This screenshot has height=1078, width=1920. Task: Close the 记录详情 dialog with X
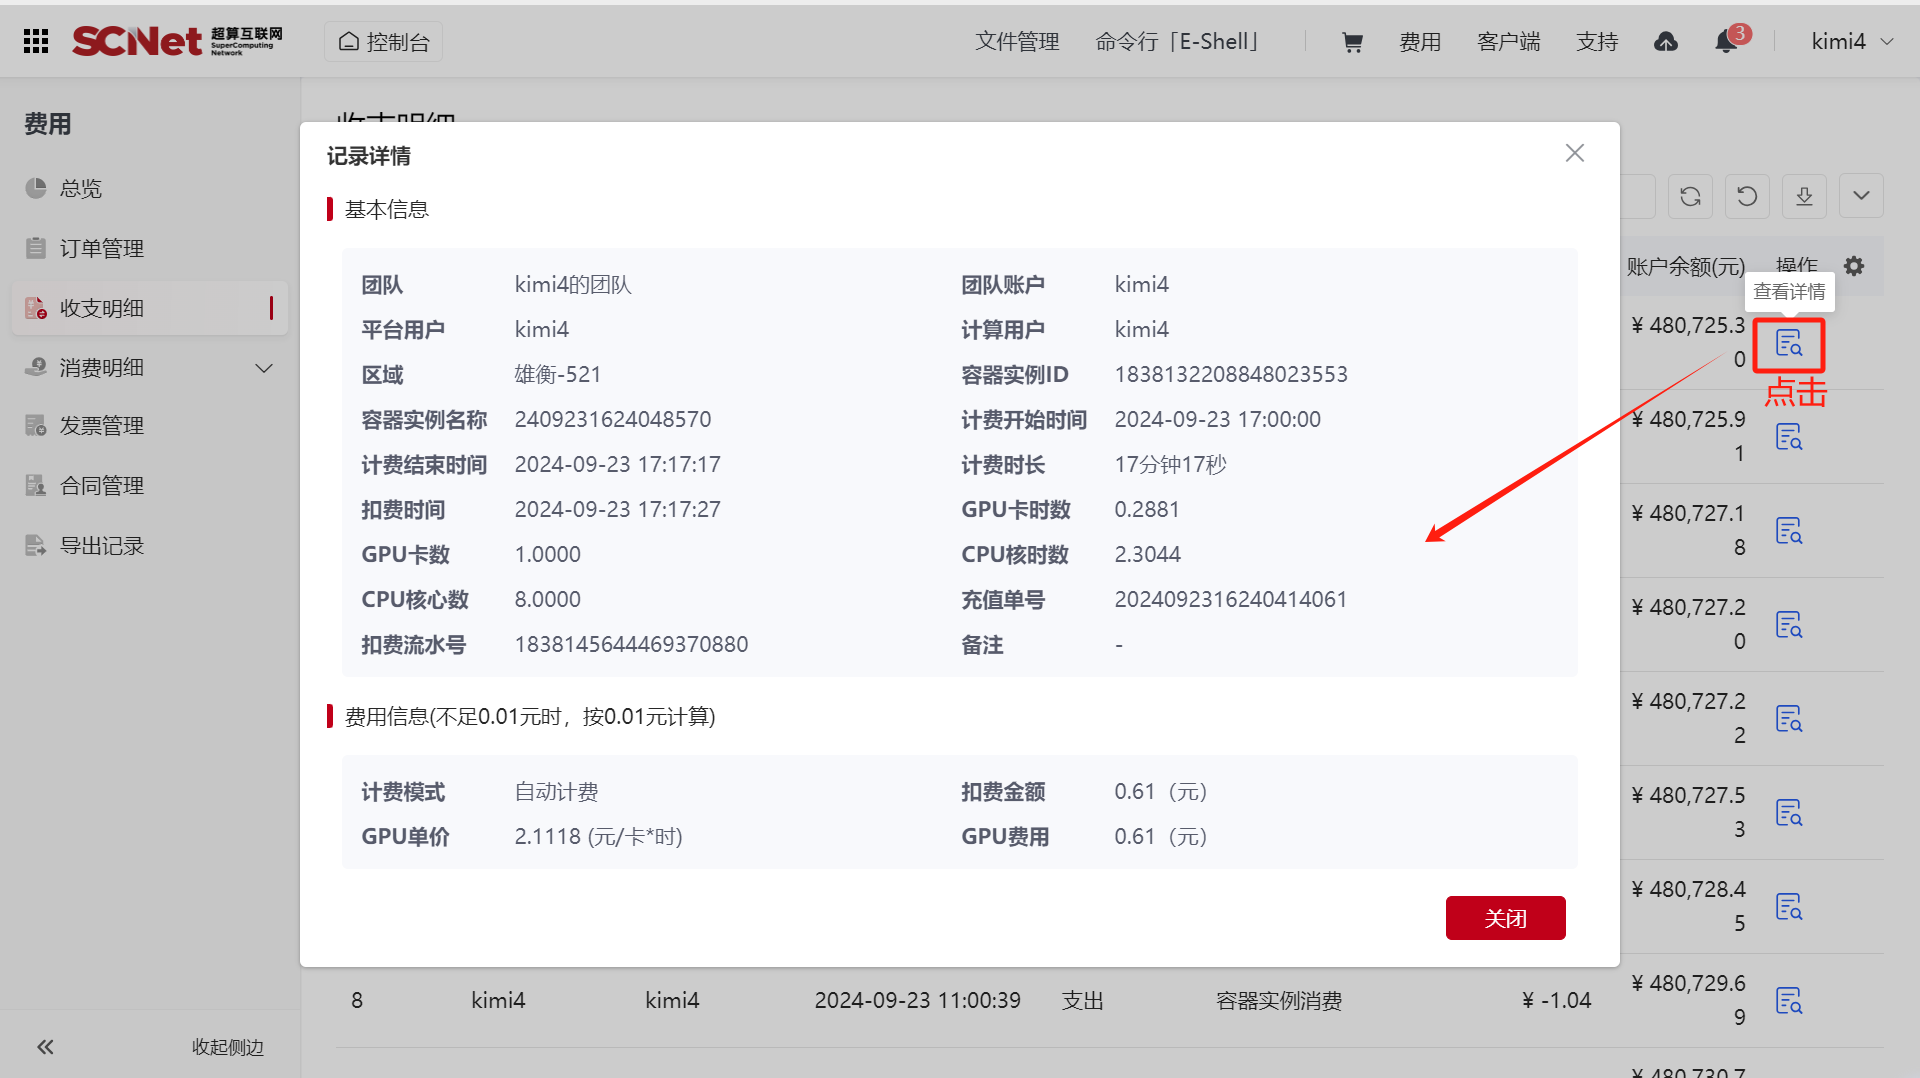(1575, 153)
